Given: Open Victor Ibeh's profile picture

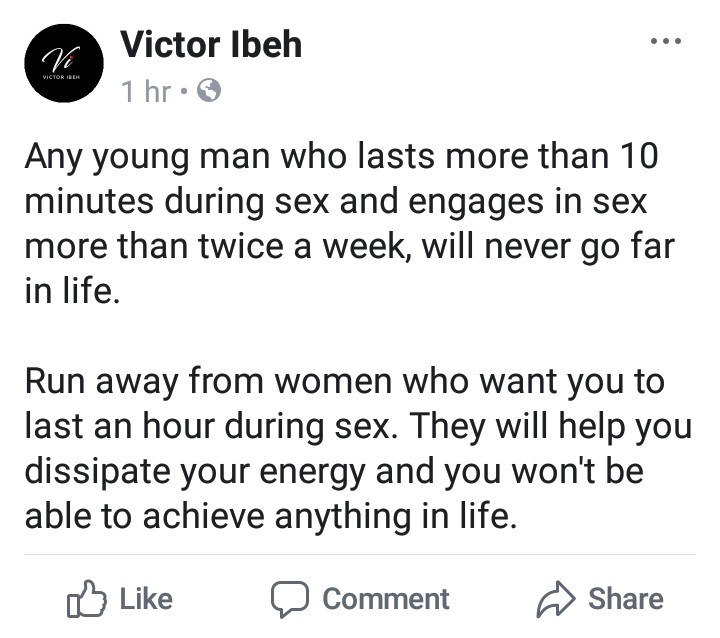Looking at the screenshot, I should tap(64, 63).
